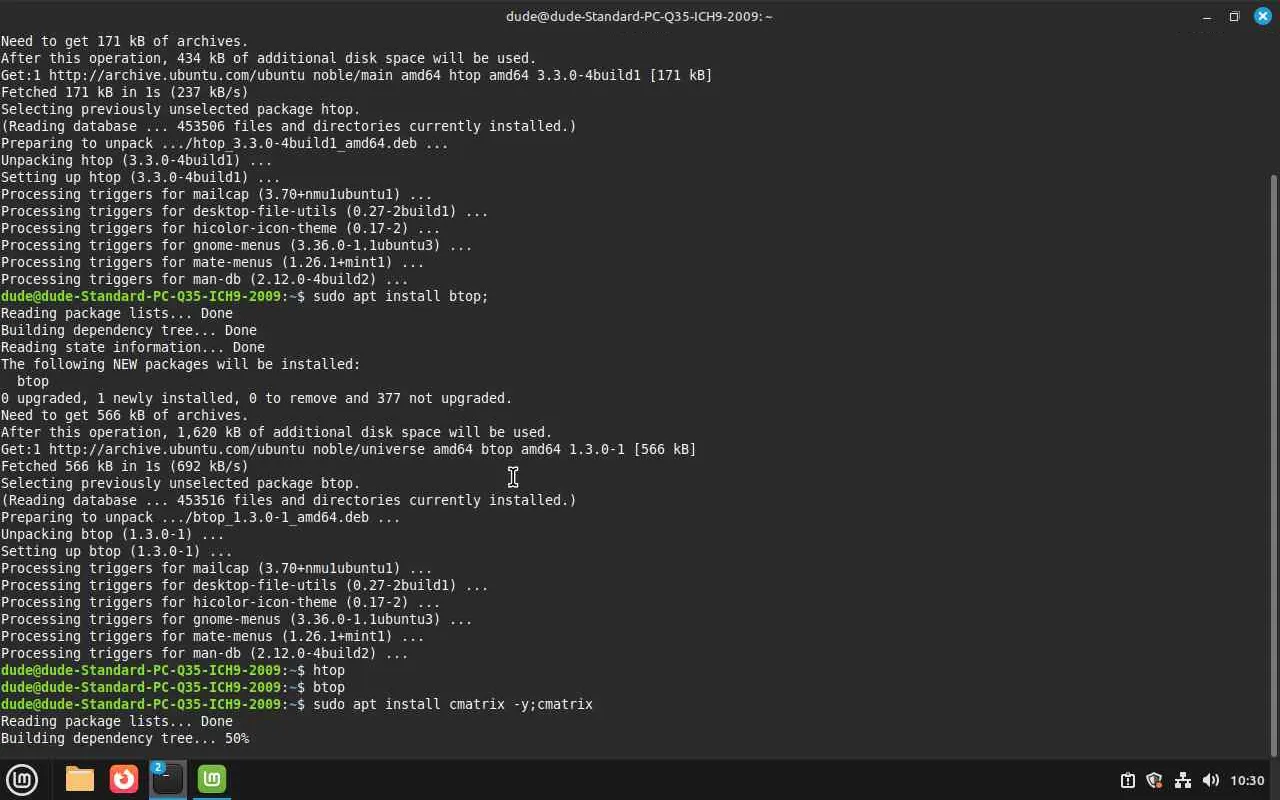Click the security shield tray icon

tap(1154, 780)
